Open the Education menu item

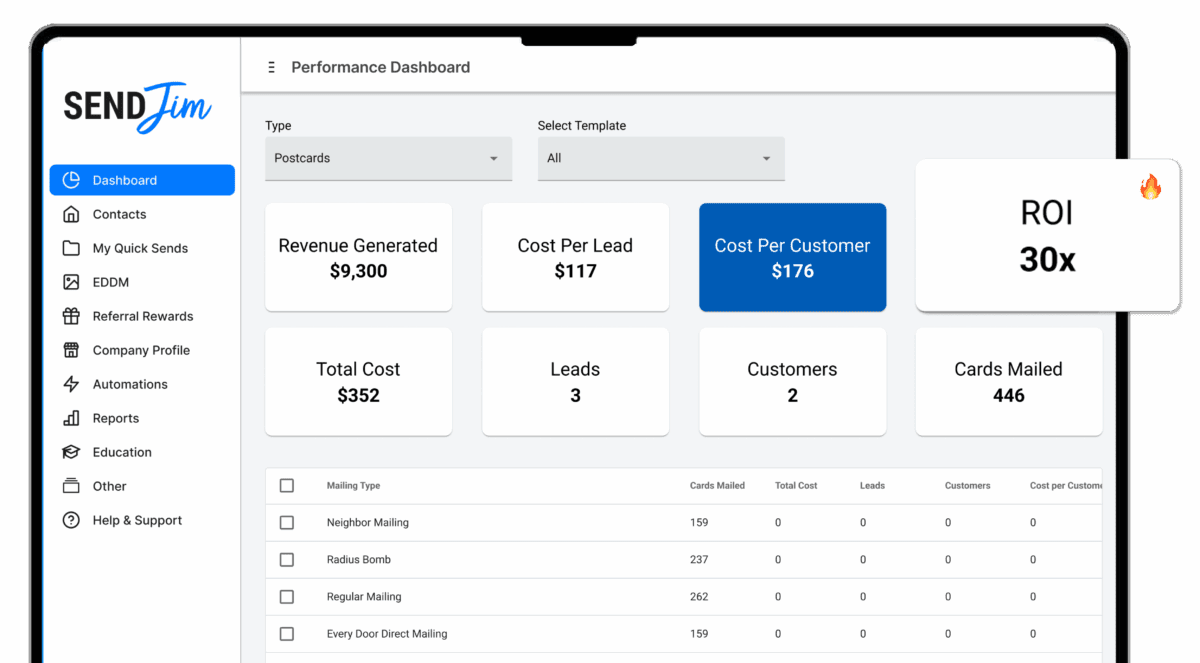coord(122,452)
